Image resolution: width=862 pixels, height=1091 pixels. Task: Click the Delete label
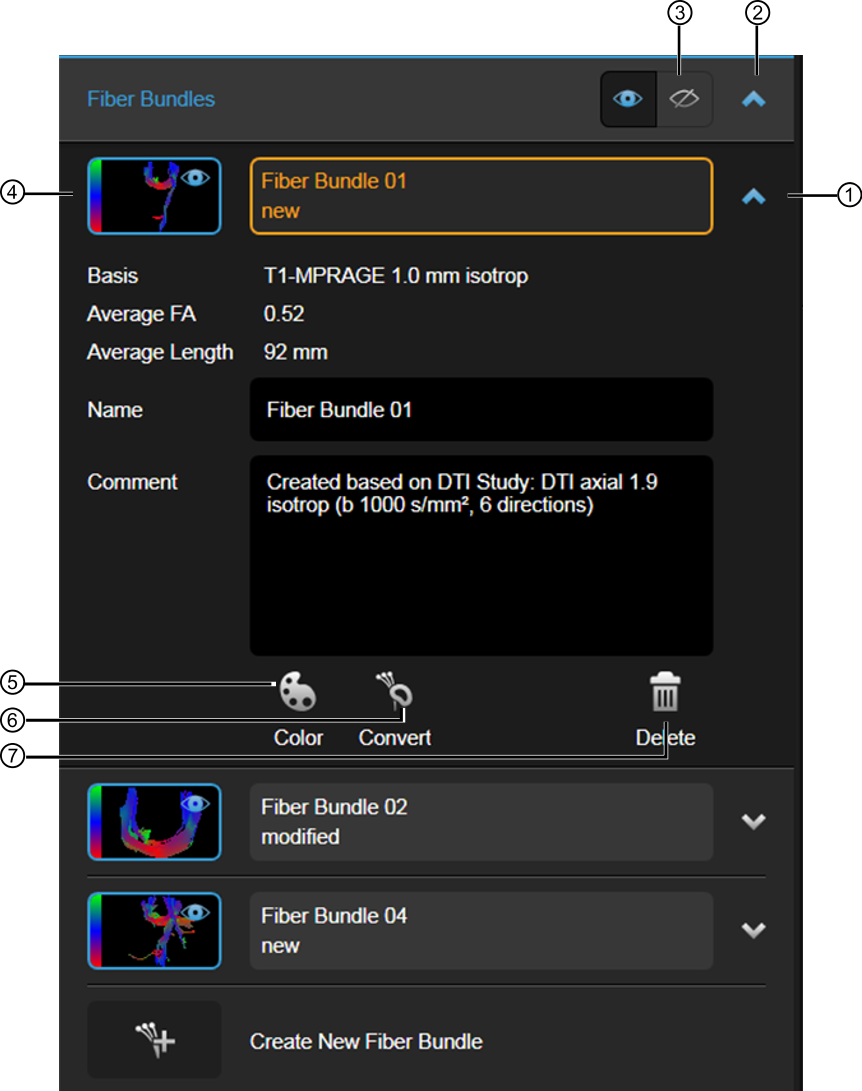[x=665, y=738]
